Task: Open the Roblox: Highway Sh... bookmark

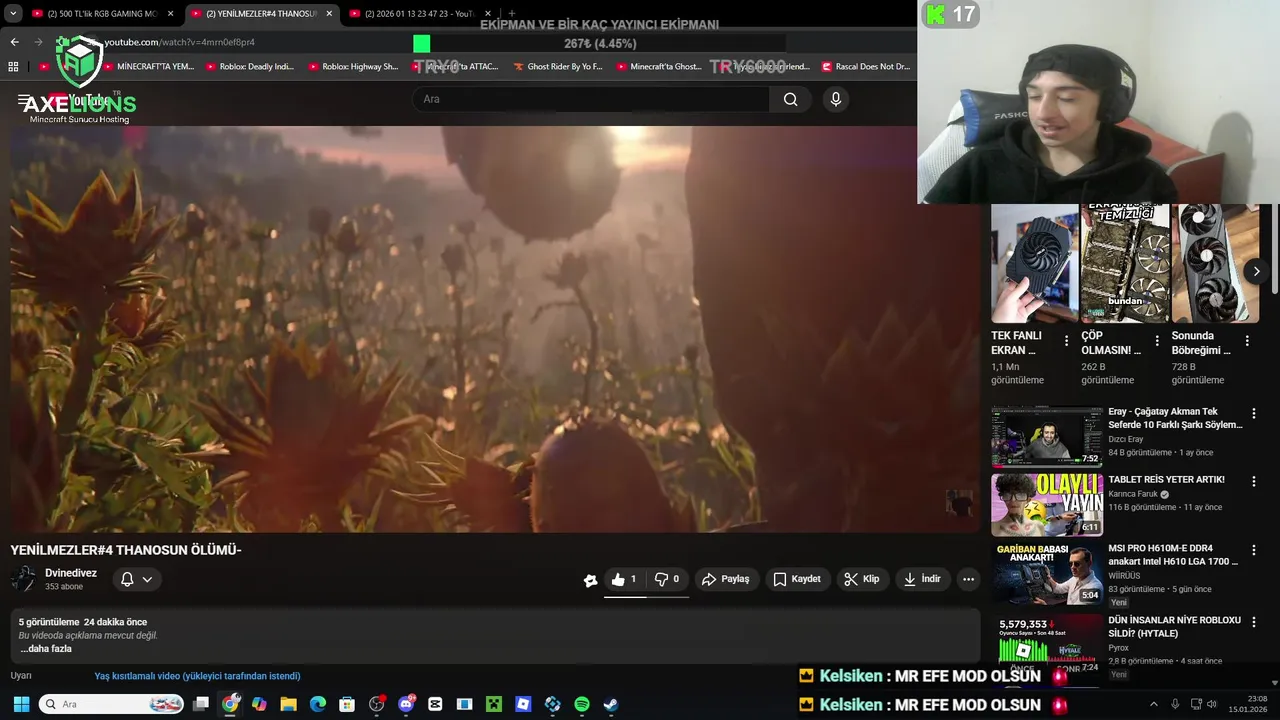Action: tap(353, 67)
